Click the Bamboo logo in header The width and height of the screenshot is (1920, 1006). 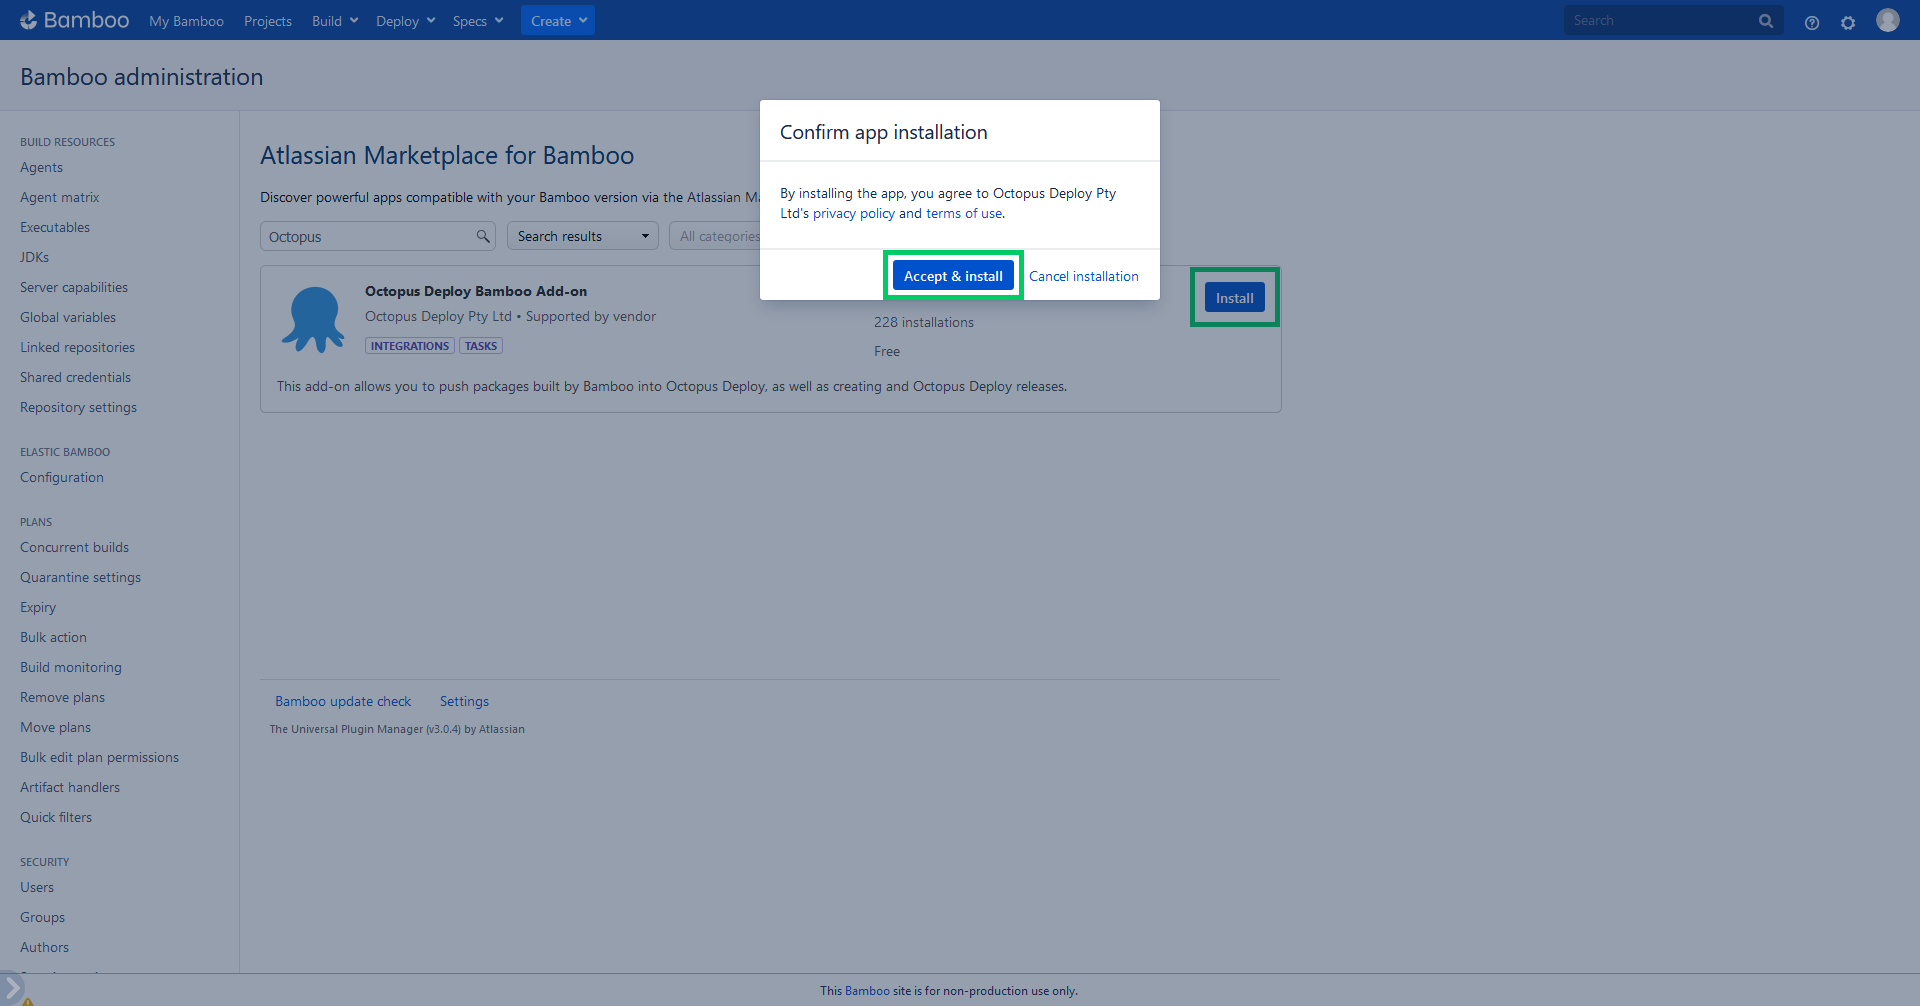74,20
